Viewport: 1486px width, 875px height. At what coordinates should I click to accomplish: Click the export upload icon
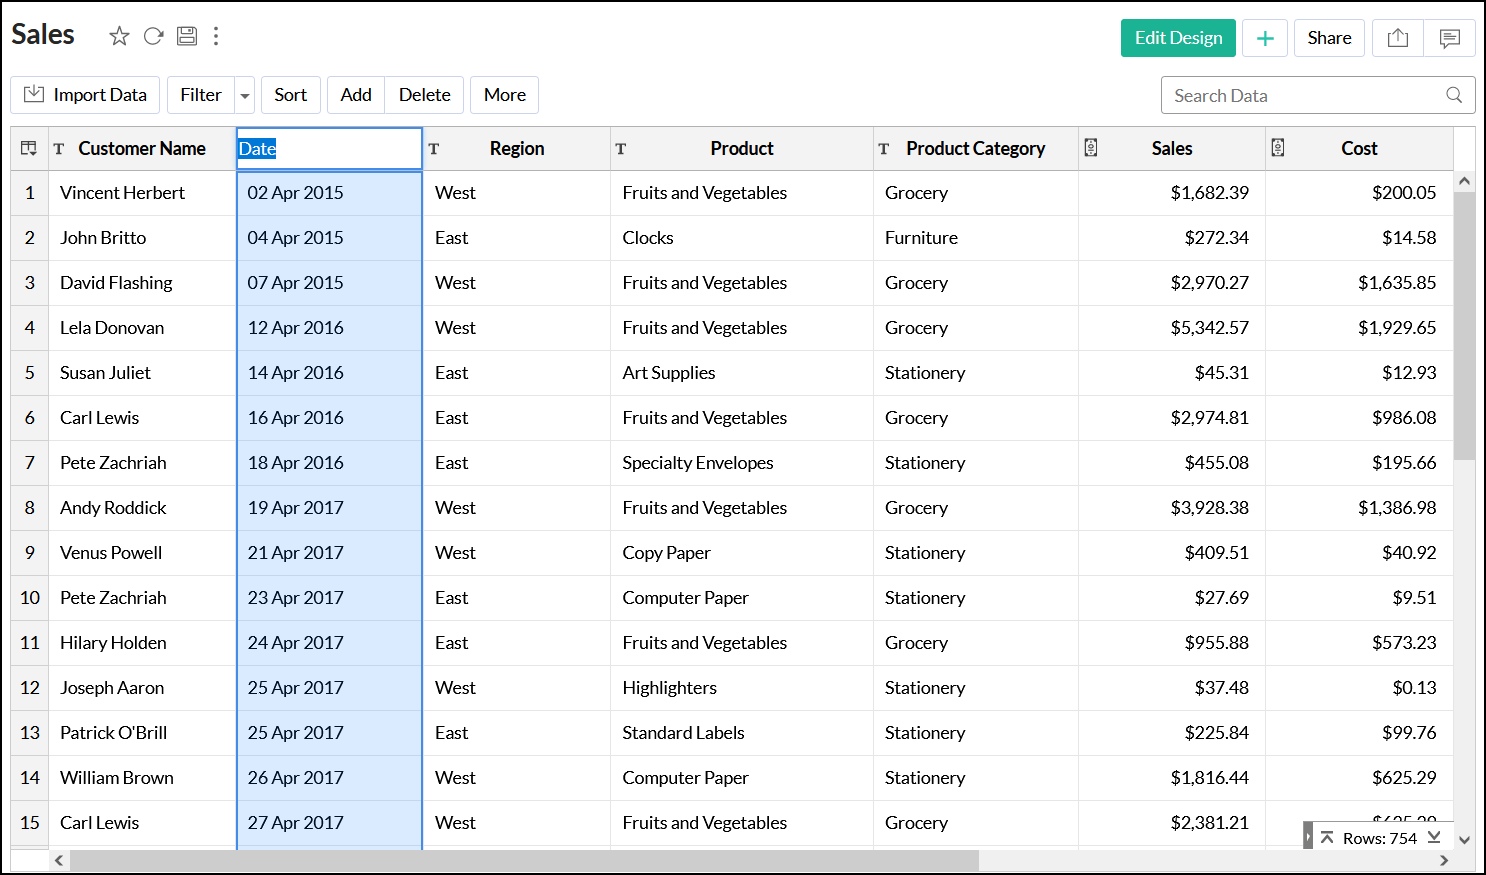click(x=1398, y=38)
